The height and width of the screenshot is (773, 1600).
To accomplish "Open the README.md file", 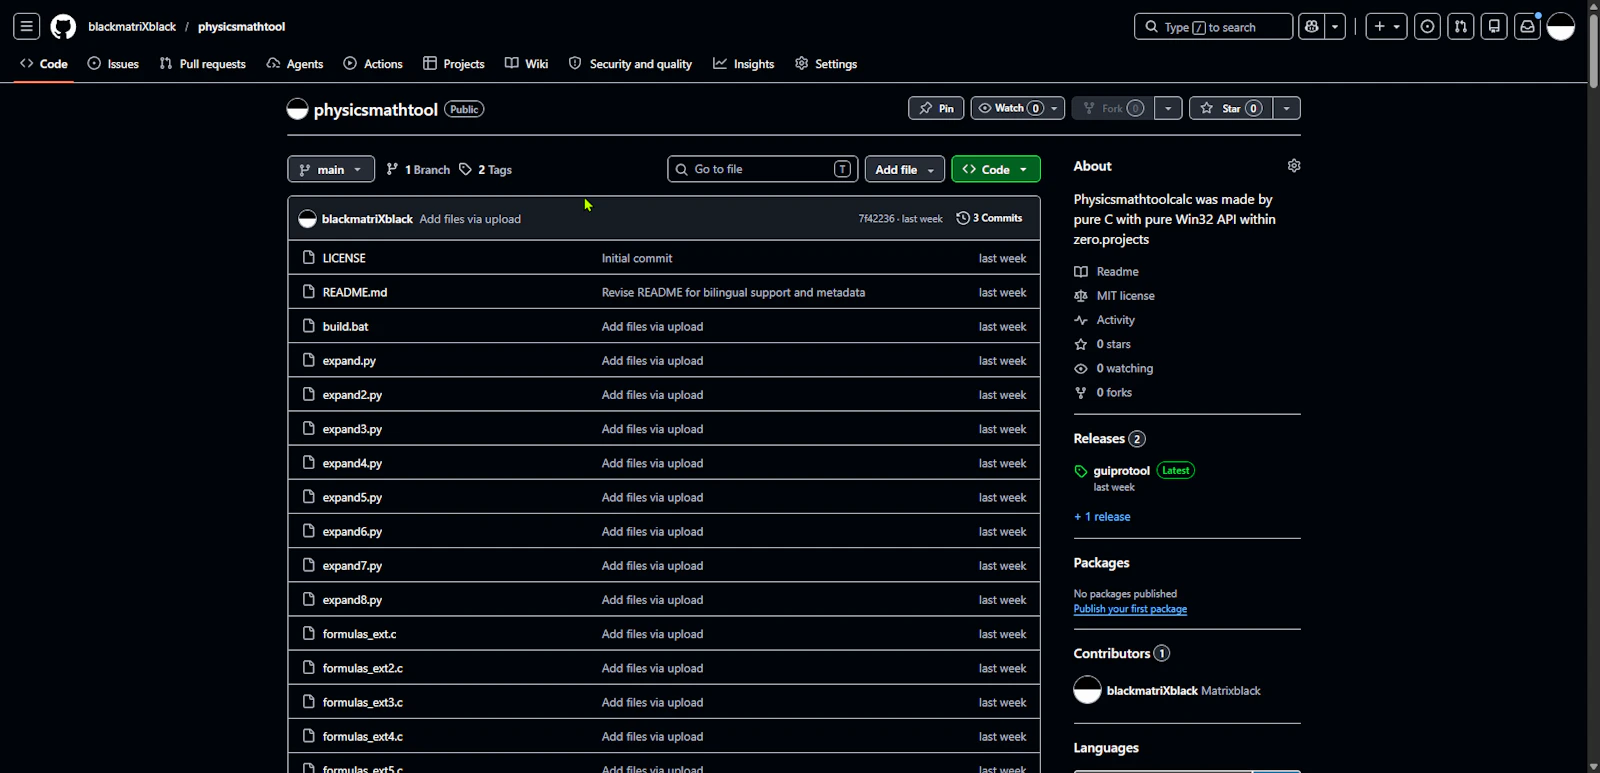I will pos(355,292).
